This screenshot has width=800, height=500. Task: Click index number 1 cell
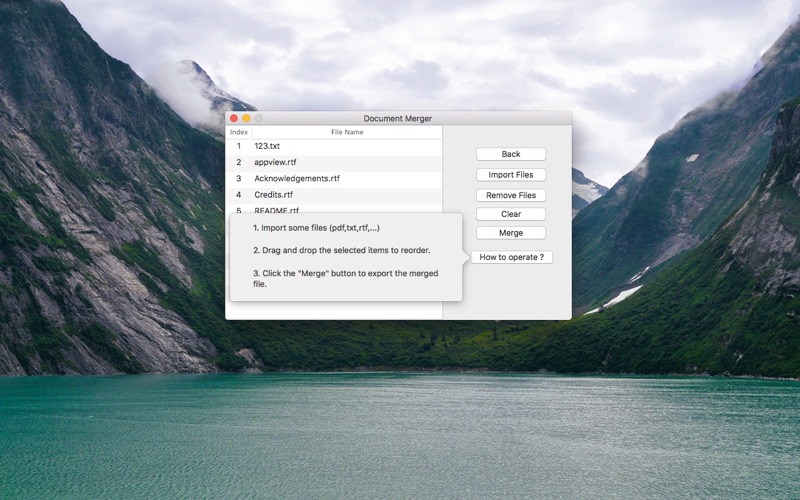[238, 146]
